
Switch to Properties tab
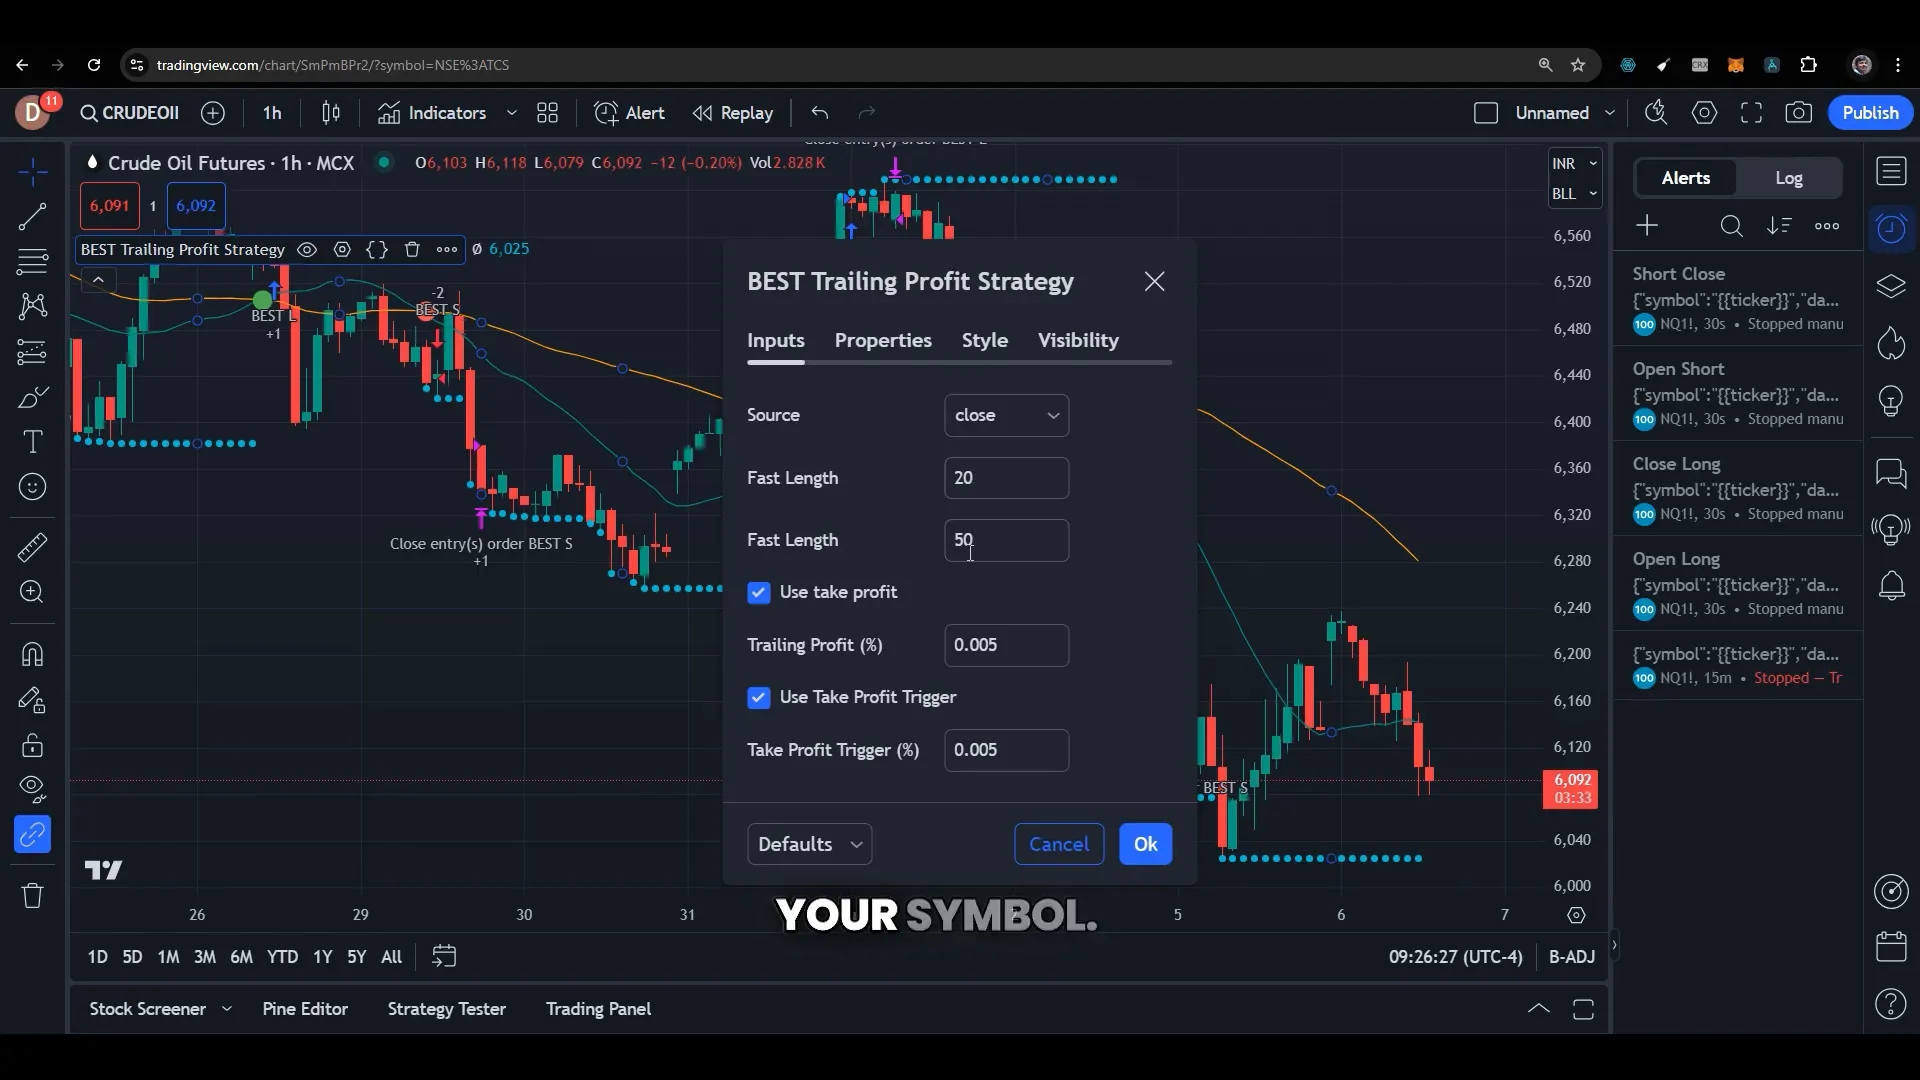(x=883, y=341)
